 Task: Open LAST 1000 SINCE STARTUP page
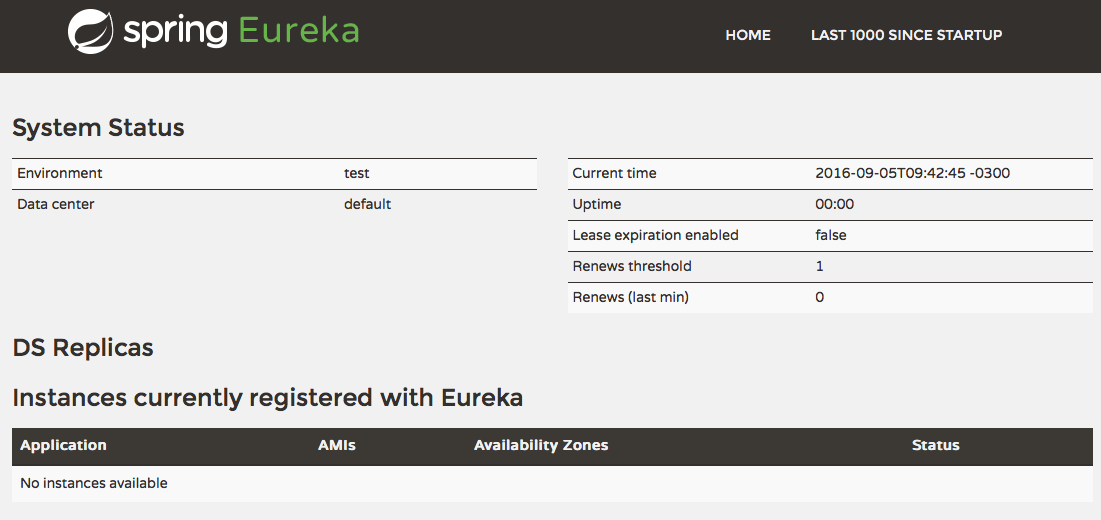click(906, 35)
